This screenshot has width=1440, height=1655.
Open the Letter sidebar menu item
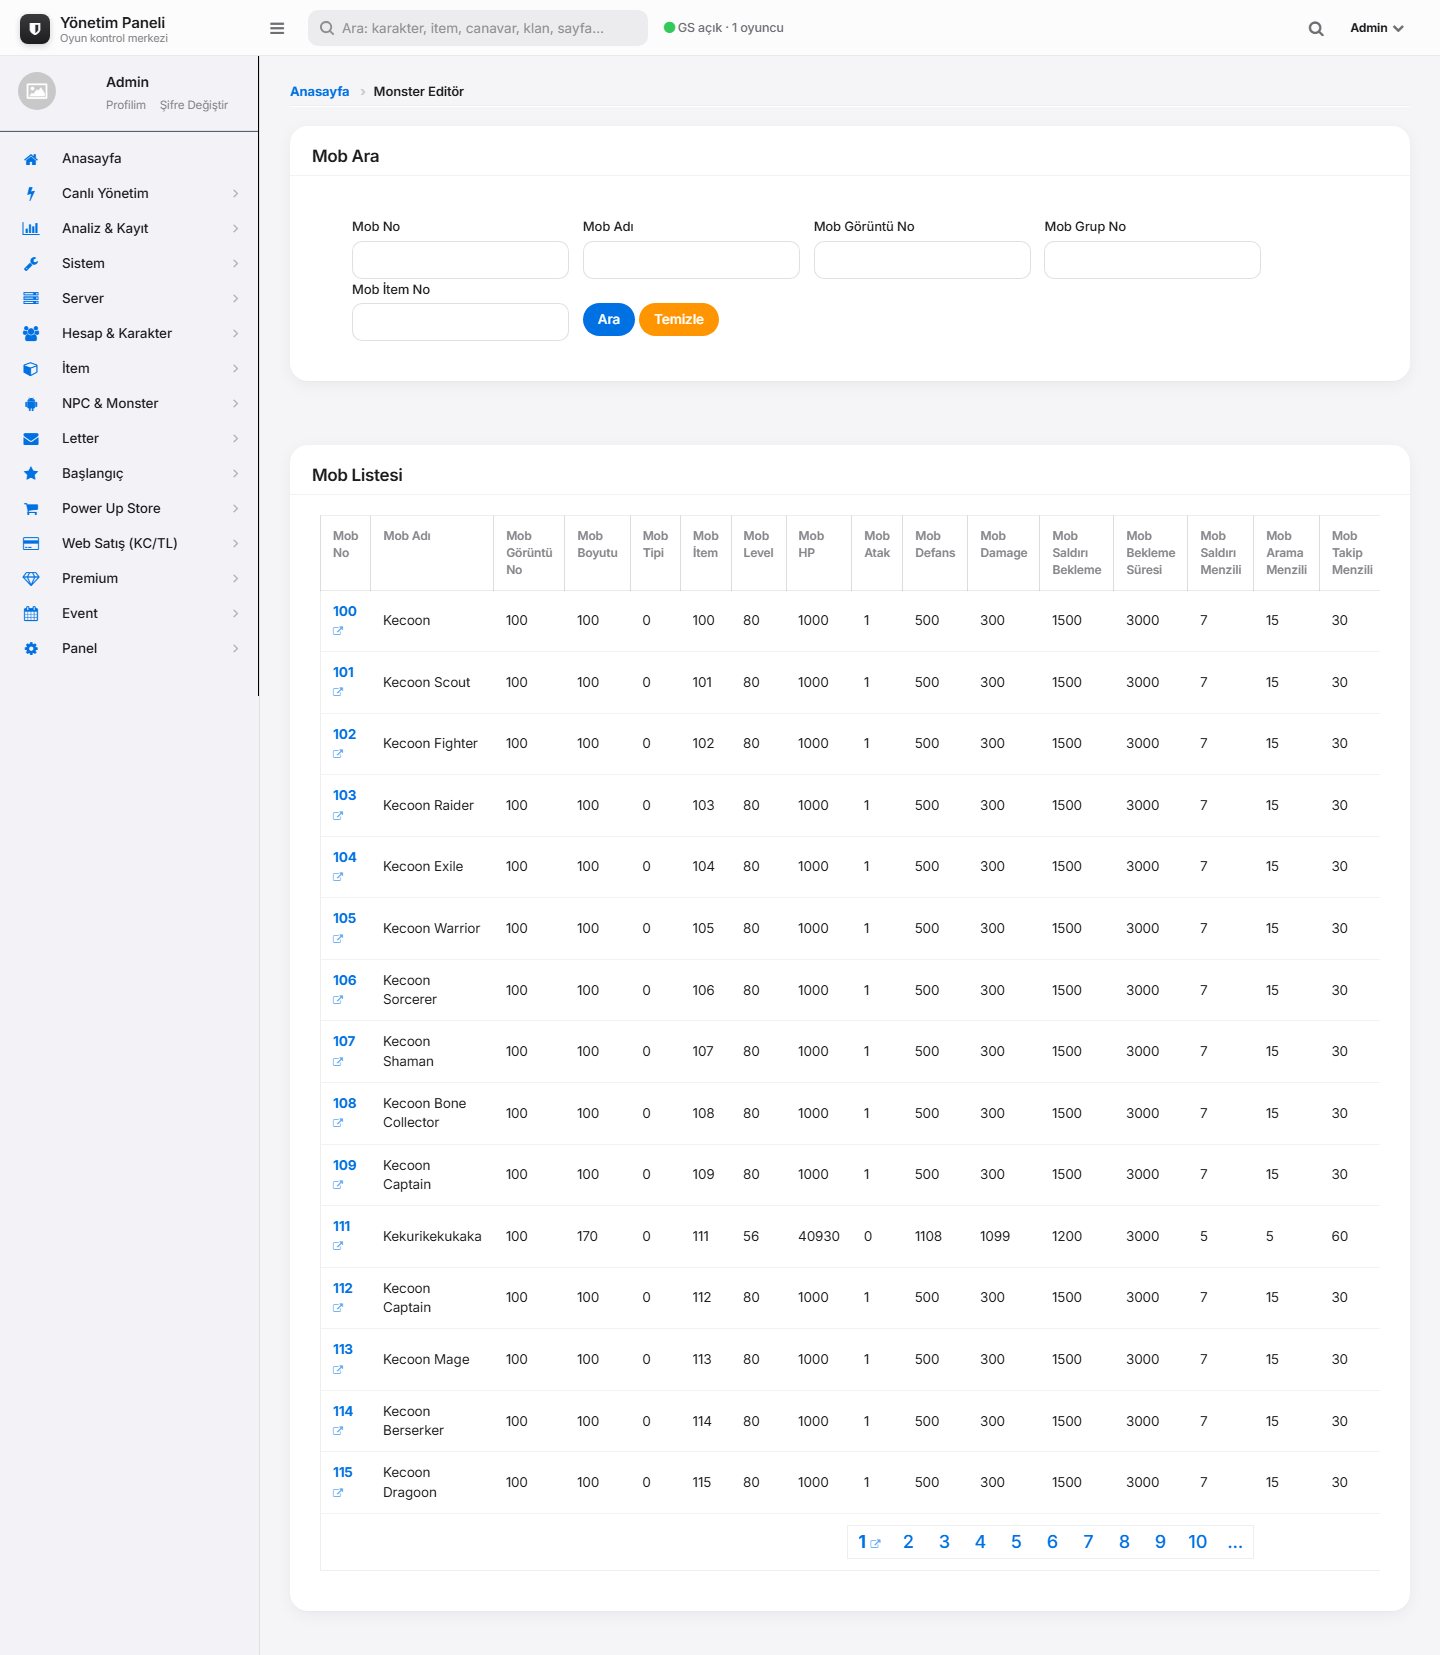[x=129, y=439]
